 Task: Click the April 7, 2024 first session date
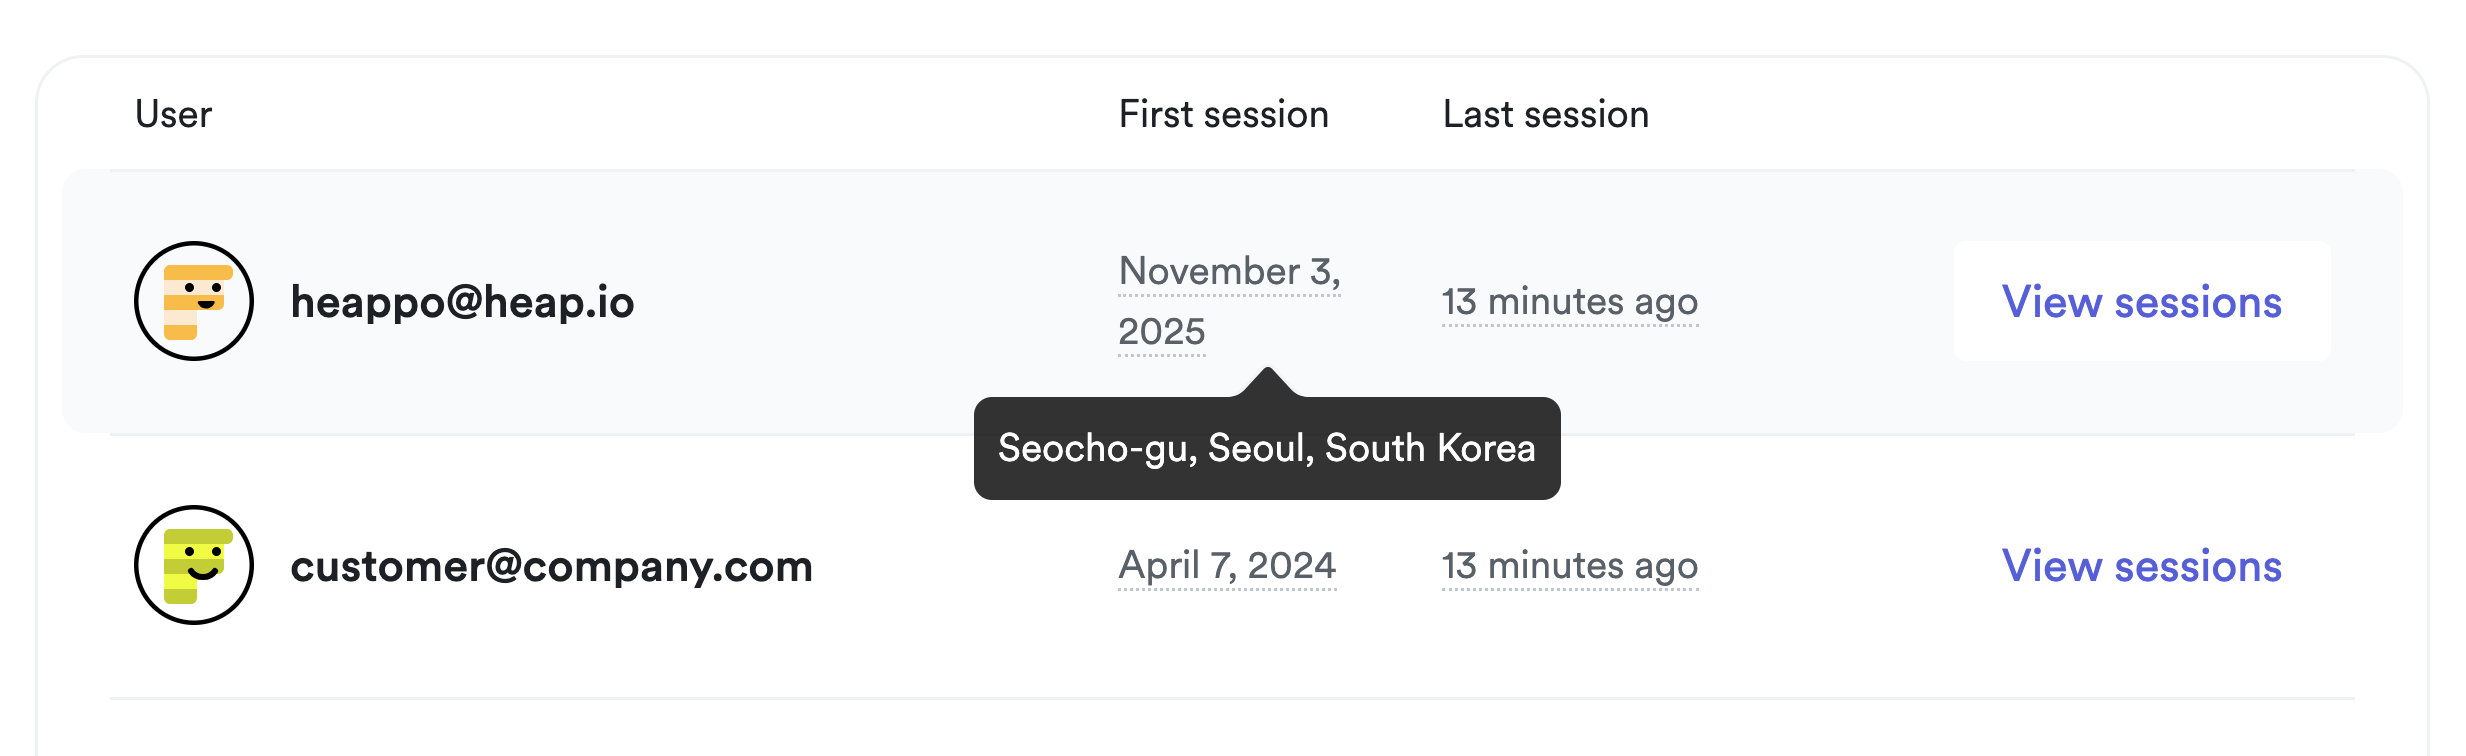[1227, 566]
